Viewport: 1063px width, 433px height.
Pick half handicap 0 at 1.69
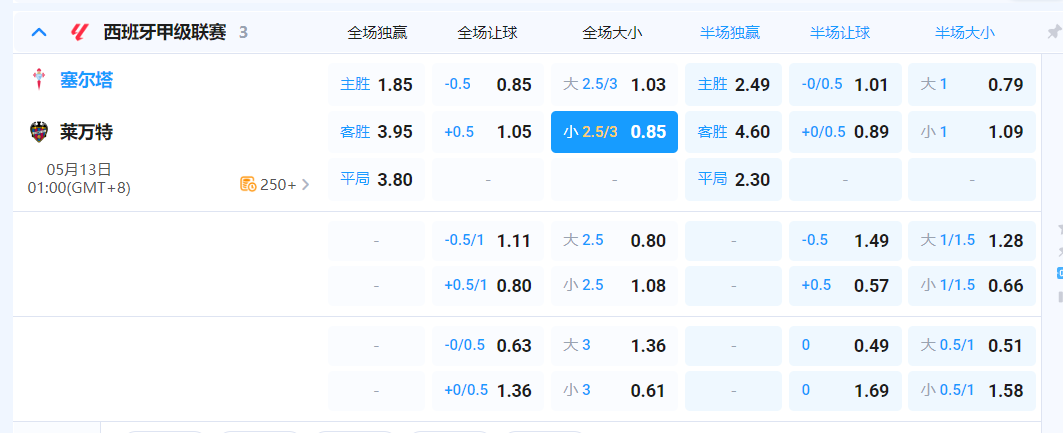pyautogui.click(x=845, y=391)
